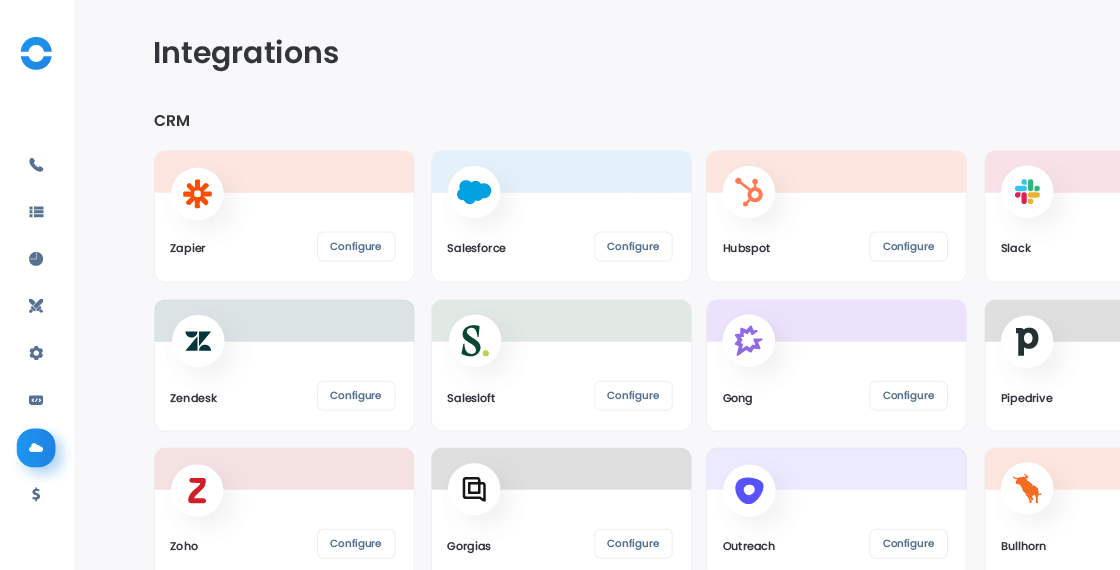Click the Outreach logo icon
The width and height of the screenshot is (1120, 570).
749,491
